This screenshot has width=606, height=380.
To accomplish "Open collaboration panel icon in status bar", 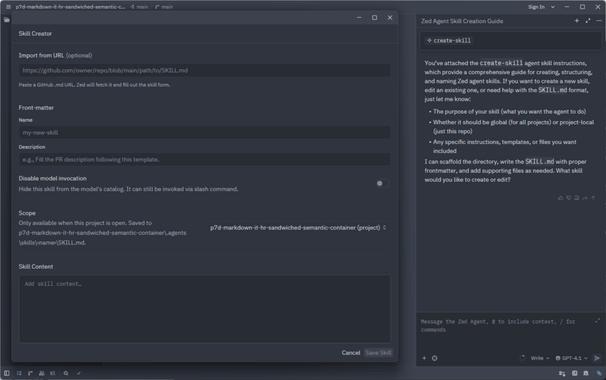I will [x=41, y=373].
